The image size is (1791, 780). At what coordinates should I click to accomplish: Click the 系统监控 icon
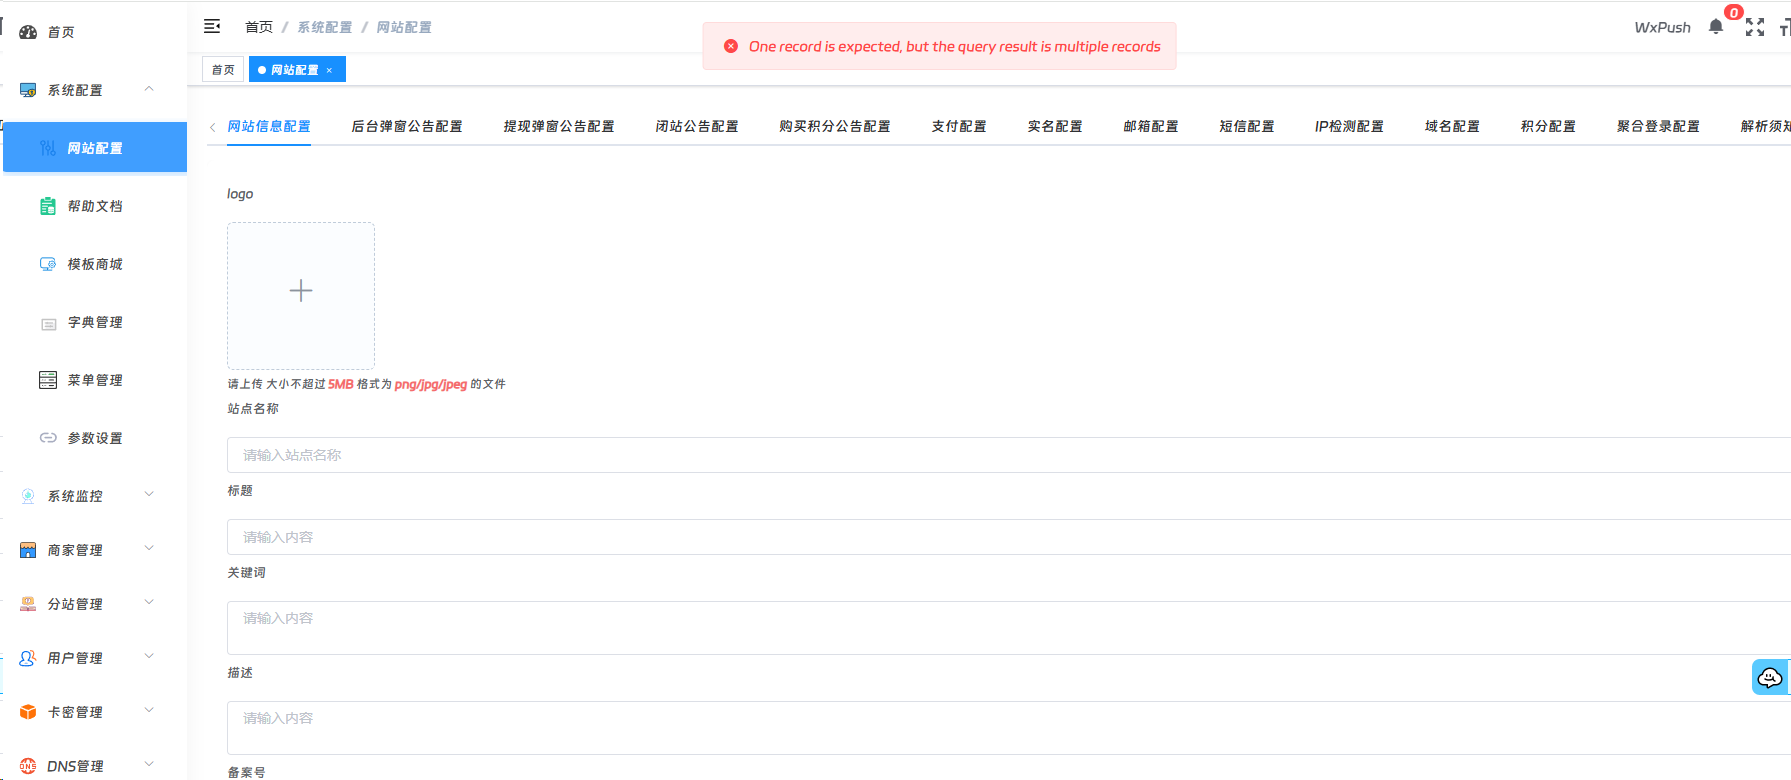(x=28, y=496)
